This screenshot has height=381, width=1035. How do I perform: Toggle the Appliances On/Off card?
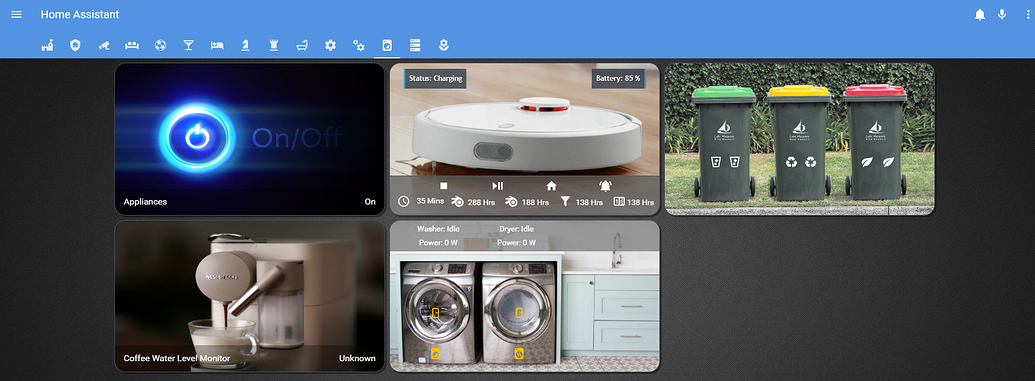(250, 139)
